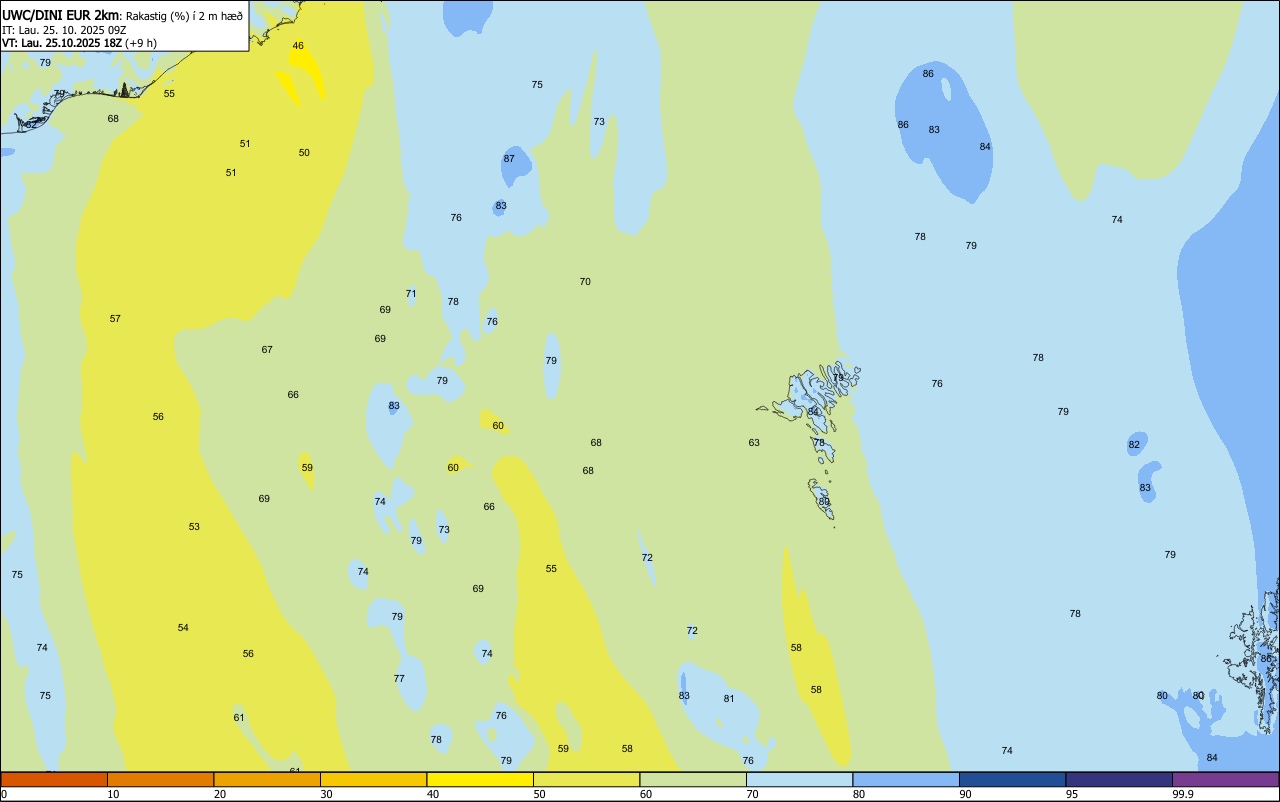Click the map humidity value 63
This screenshot has width=1280, height=802.
click(x=754, y=443)
